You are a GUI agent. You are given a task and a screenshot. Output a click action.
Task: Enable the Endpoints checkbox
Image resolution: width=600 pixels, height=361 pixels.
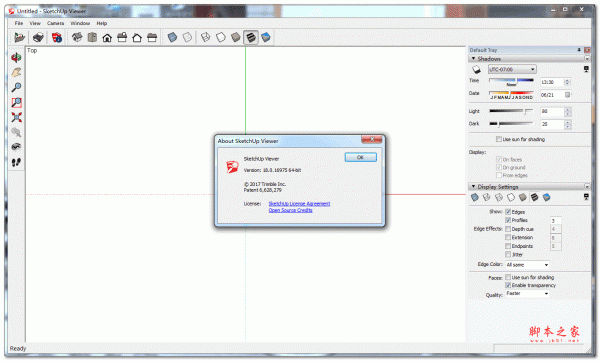click(508, 246)
